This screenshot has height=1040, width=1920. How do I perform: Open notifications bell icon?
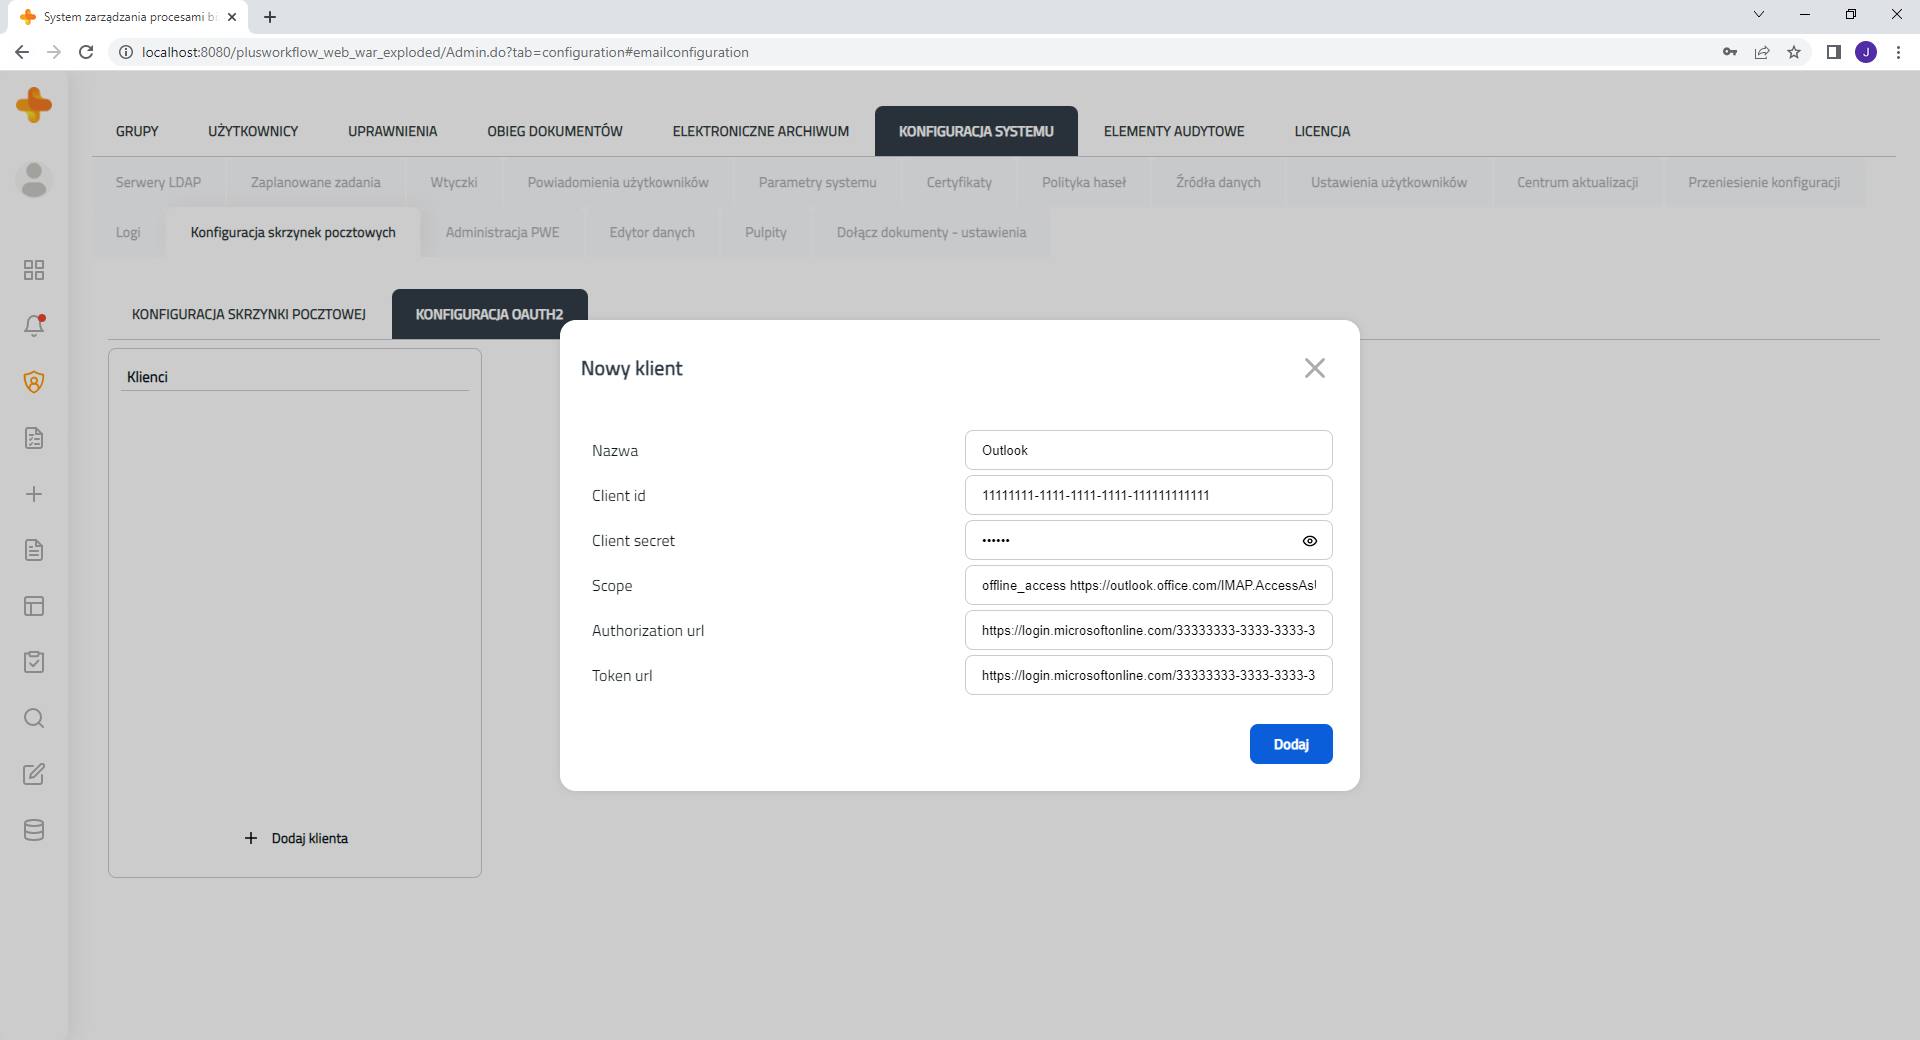click(x=34, y=325)
